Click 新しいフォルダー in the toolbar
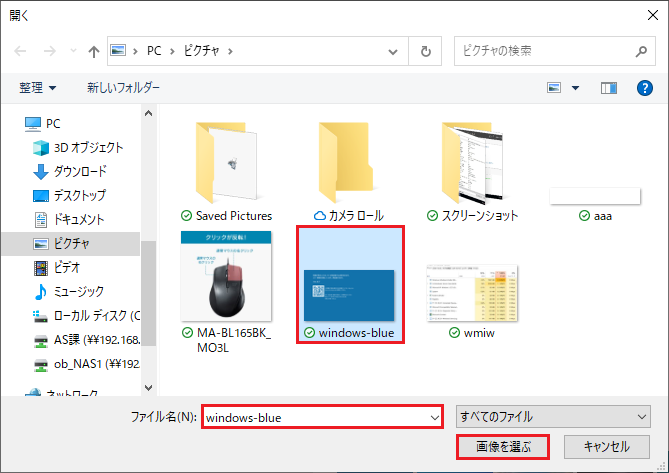Screen dimensions: 669x473 click(123, 89)
